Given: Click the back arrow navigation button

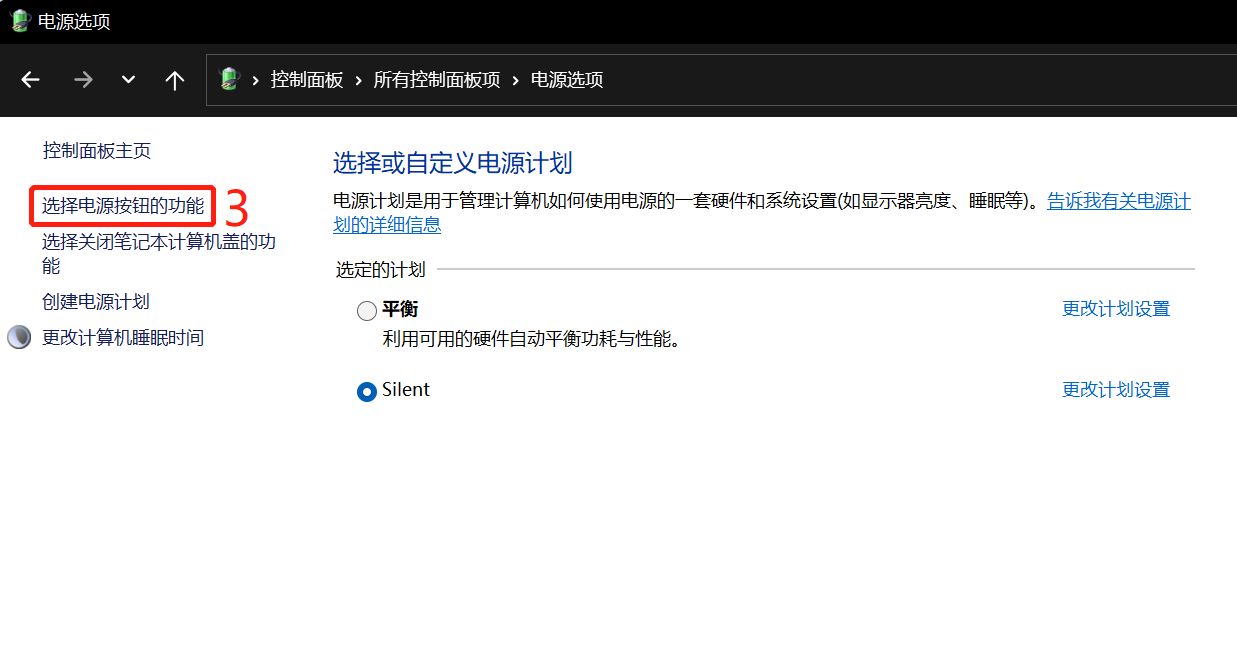Looking at the screenshot, I should (31, 80).
